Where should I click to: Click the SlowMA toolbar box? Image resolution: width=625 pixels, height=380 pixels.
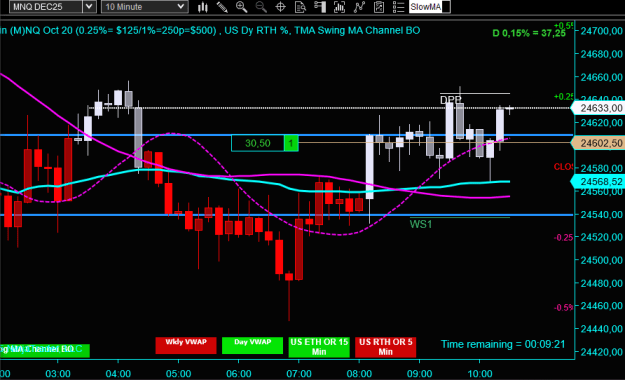point(430,7)
